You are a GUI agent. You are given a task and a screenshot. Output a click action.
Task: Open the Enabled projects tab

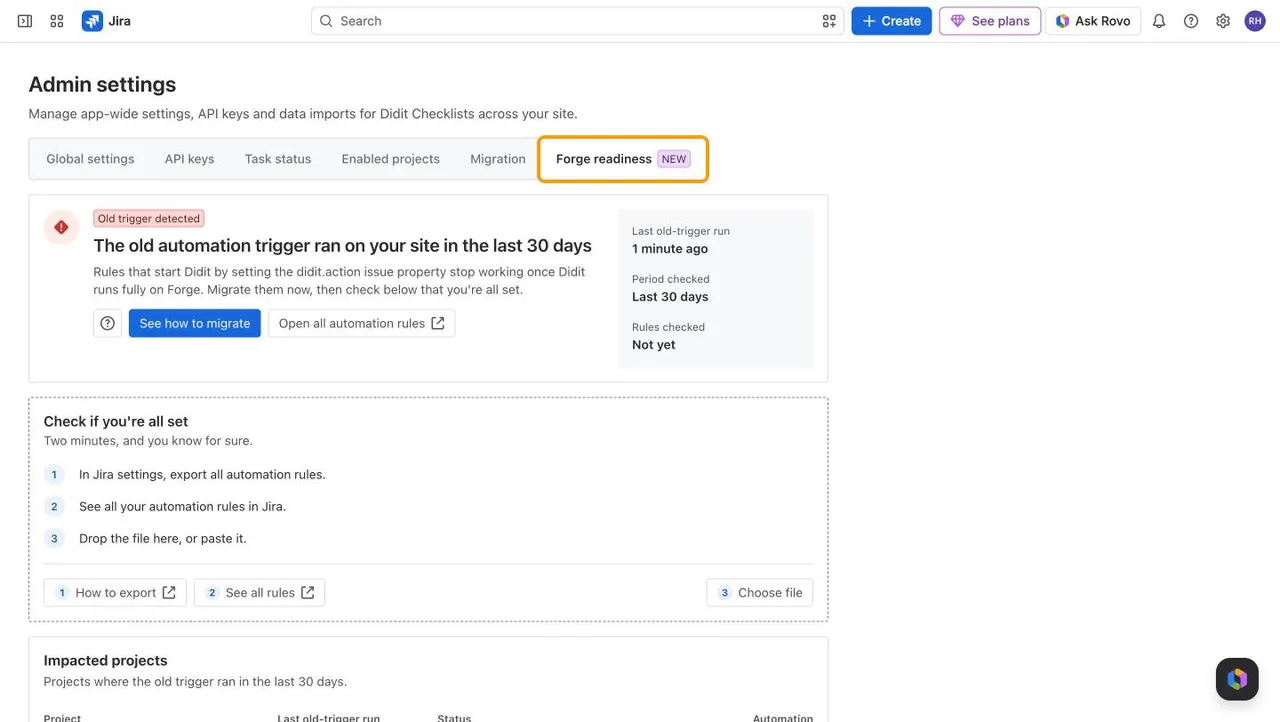[x=391, y=159]
